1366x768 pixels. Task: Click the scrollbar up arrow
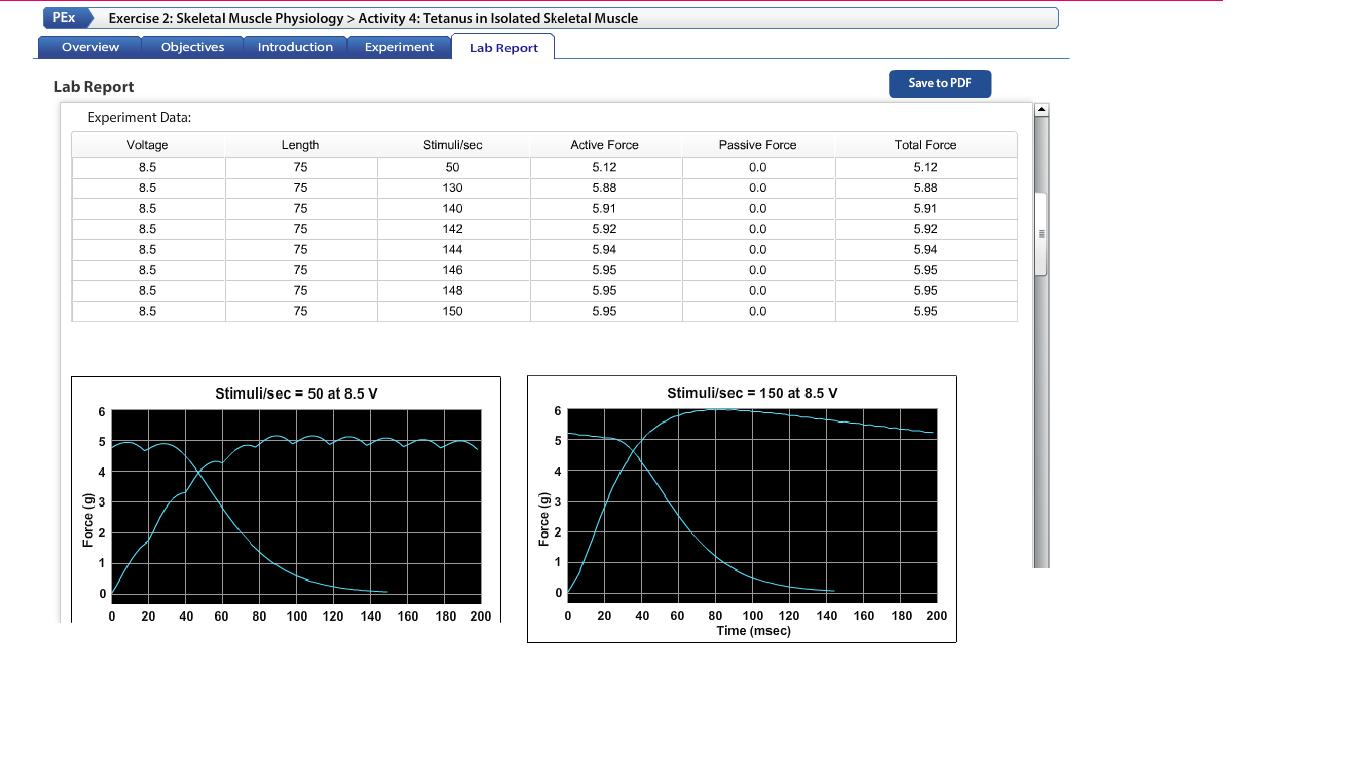click(1041, 109)
